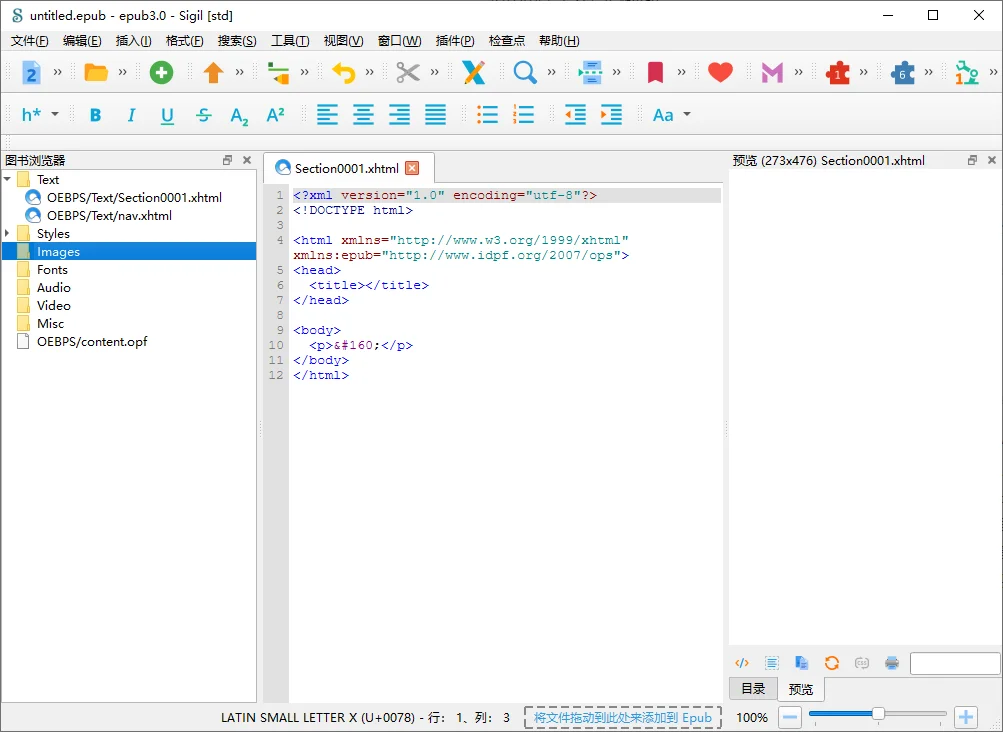The height and width of the screenshot is (732, 1003).
Task: Insert a bulleted list
Action: point(487,115)
